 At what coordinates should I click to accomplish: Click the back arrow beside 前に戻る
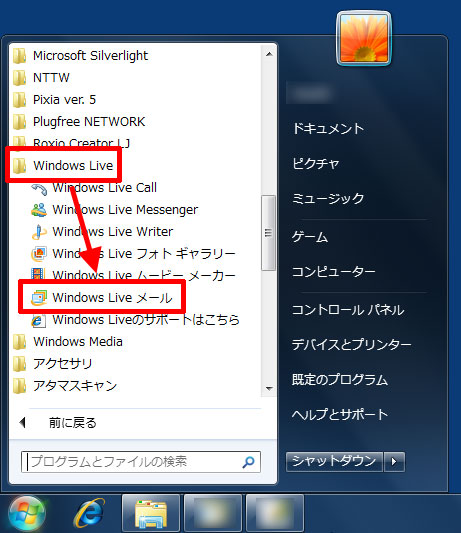click(23, 423)
